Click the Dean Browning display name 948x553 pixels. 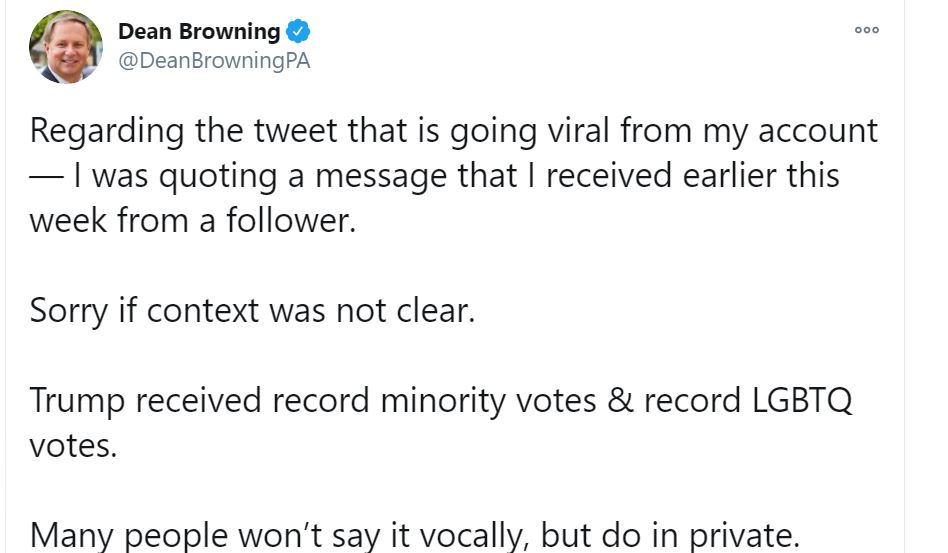point(199,31)
